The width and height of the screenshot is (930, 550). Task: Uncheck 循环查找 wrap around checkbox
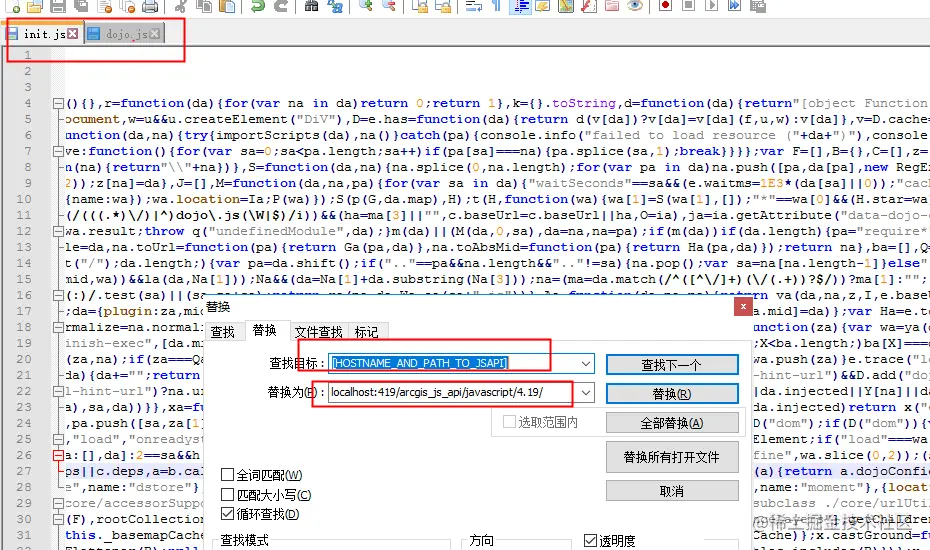coord(227,513)
